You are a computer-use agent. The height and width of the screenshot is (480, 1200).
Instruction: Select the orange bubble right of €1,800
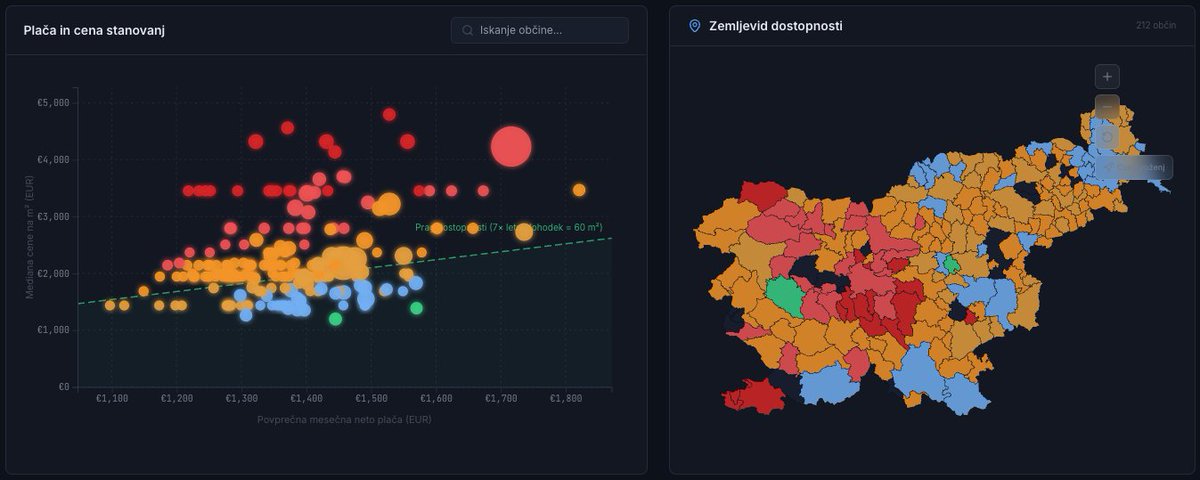point(579,190)
